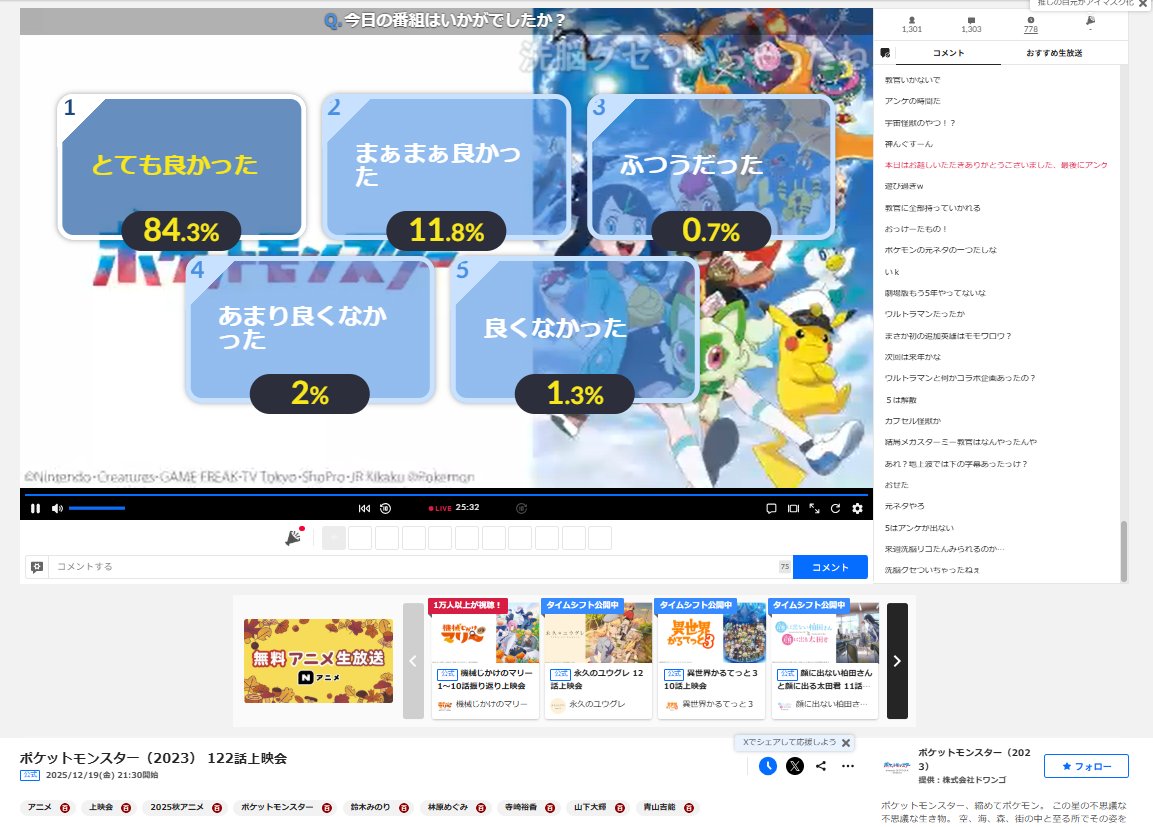The image size is (1153, 827).
Task: Toggle comment display on the video
Action: pos(771,508)
